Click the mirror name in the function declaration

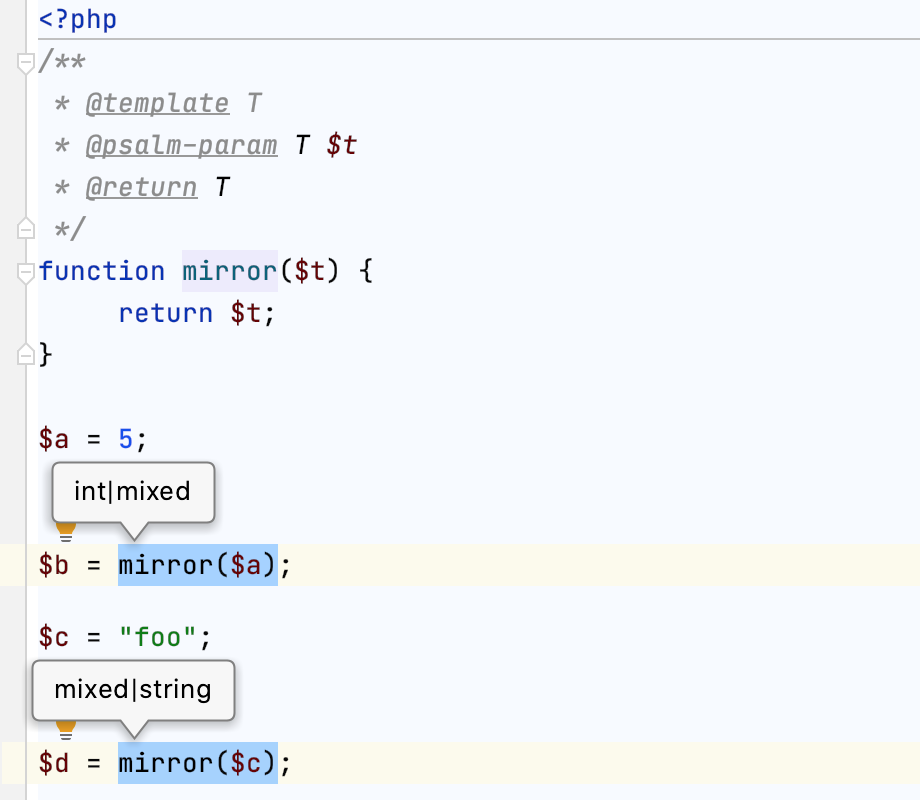pyautogui.click(x=229, y=272)
